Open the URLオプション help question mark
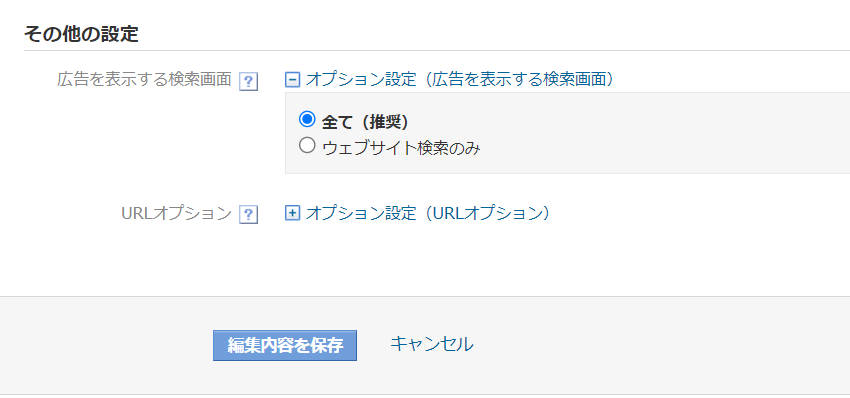This screenshot has width=850, height=398. point(248,215)
